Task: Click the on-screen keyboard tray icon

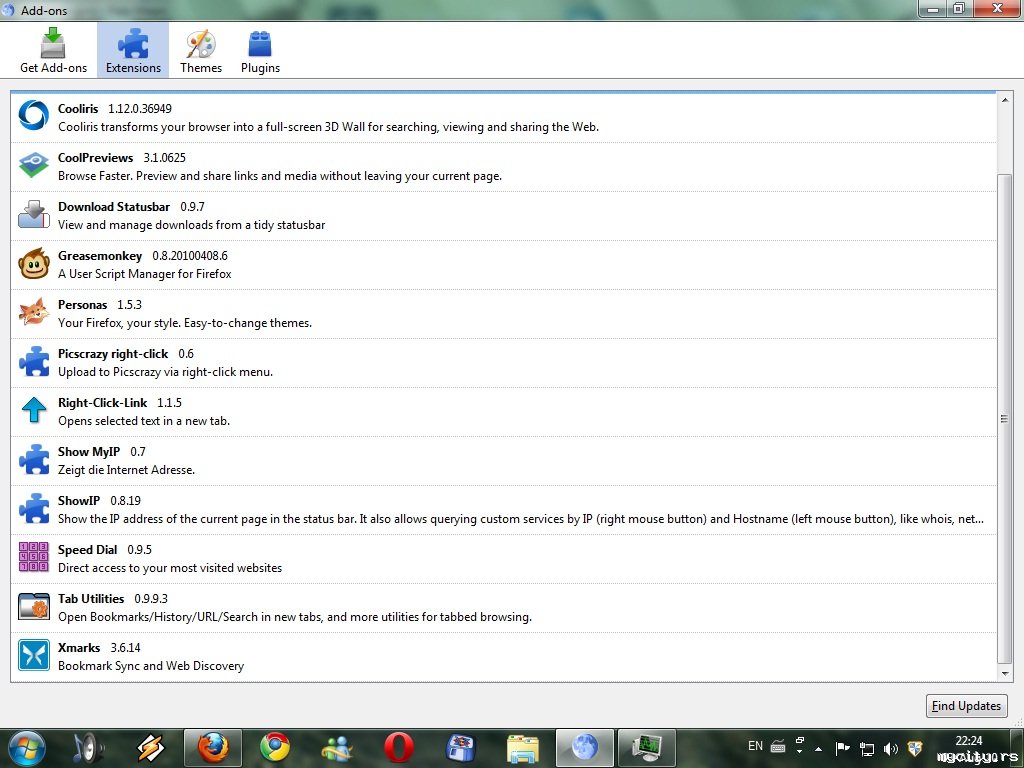Action: click(x=778, y=746)
